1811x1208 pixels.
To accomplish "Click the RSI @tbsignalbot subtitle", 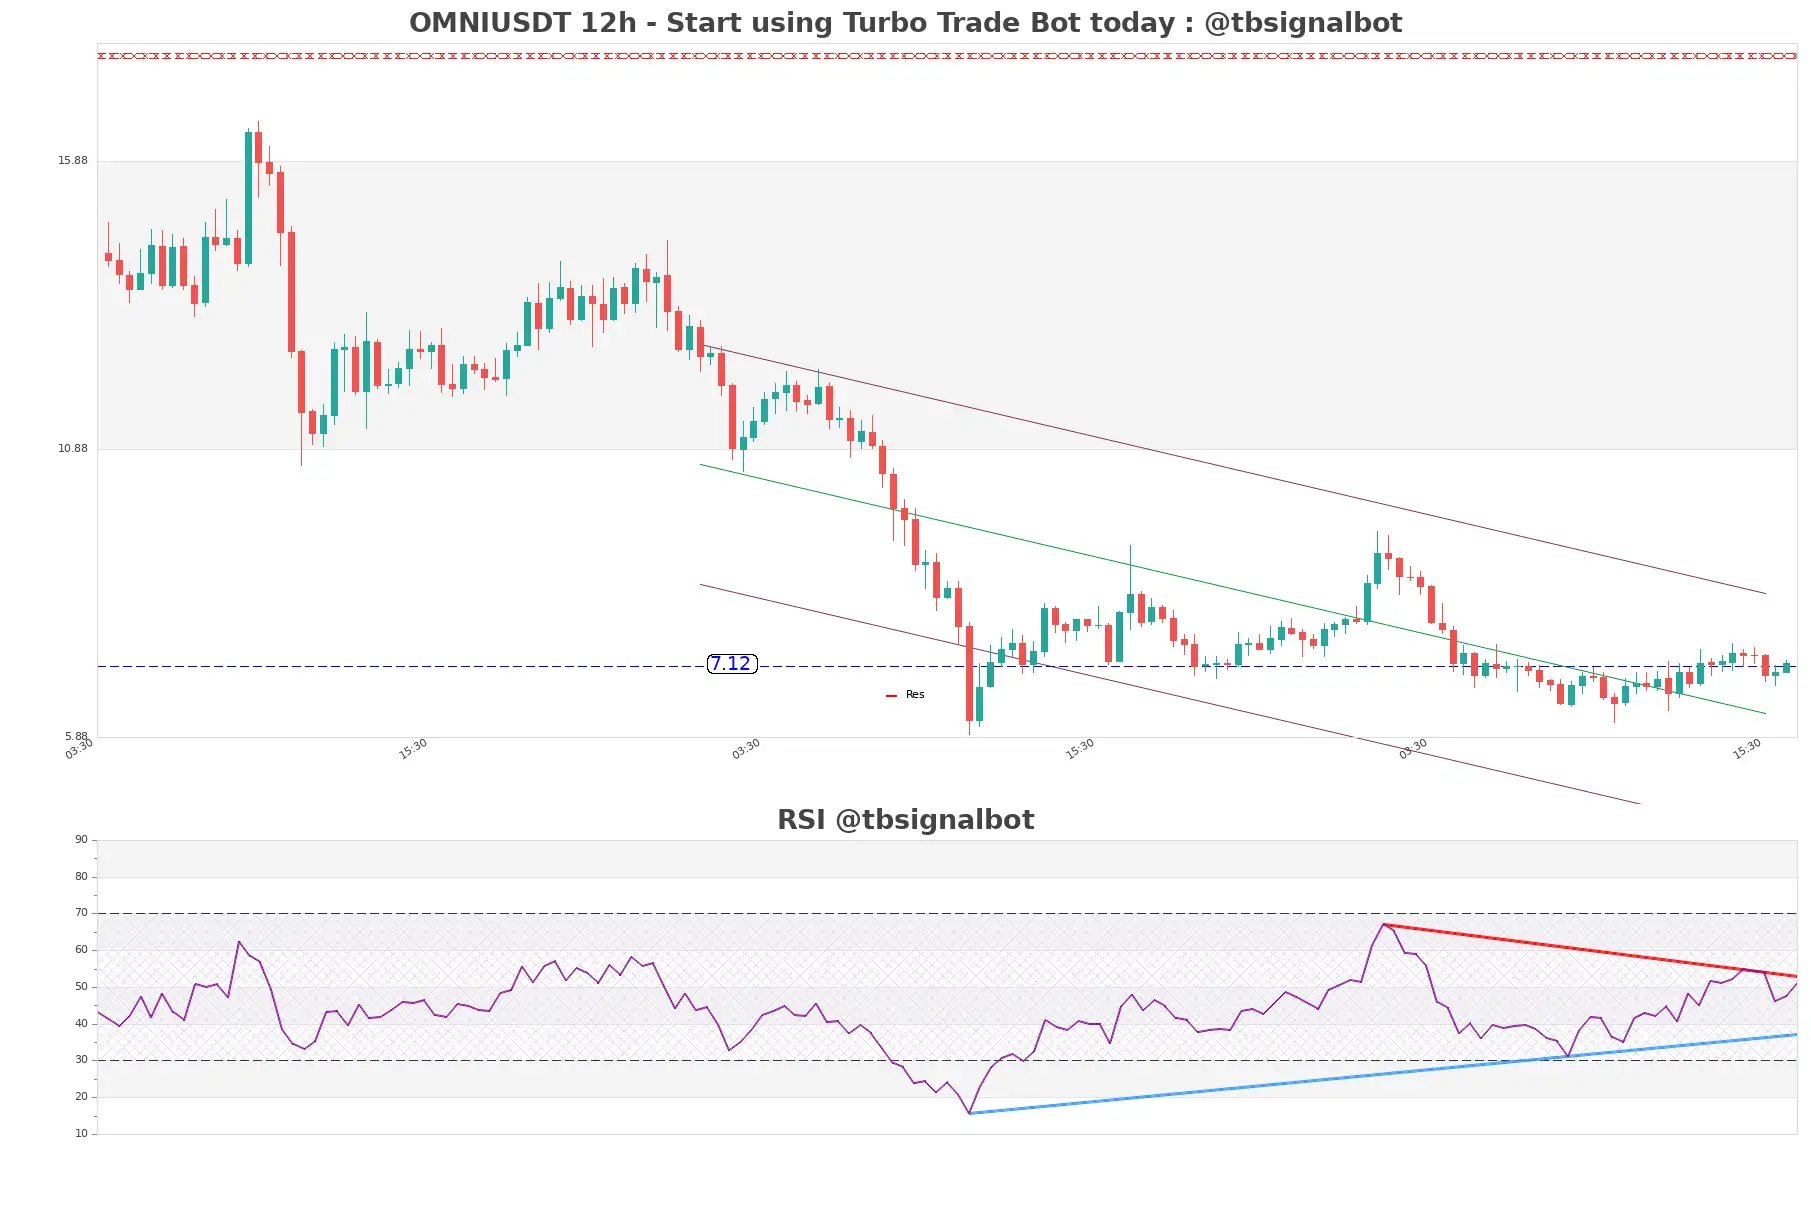I will [905, 820].
